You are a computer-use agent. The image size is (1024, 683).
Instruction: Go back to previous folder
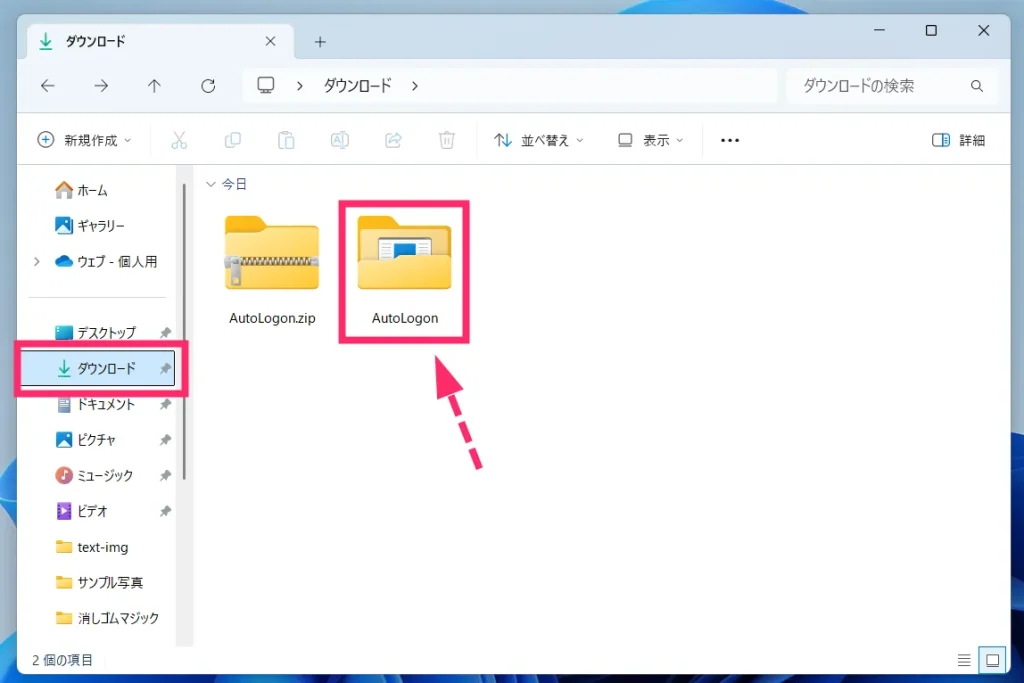(x=48, y=86)
